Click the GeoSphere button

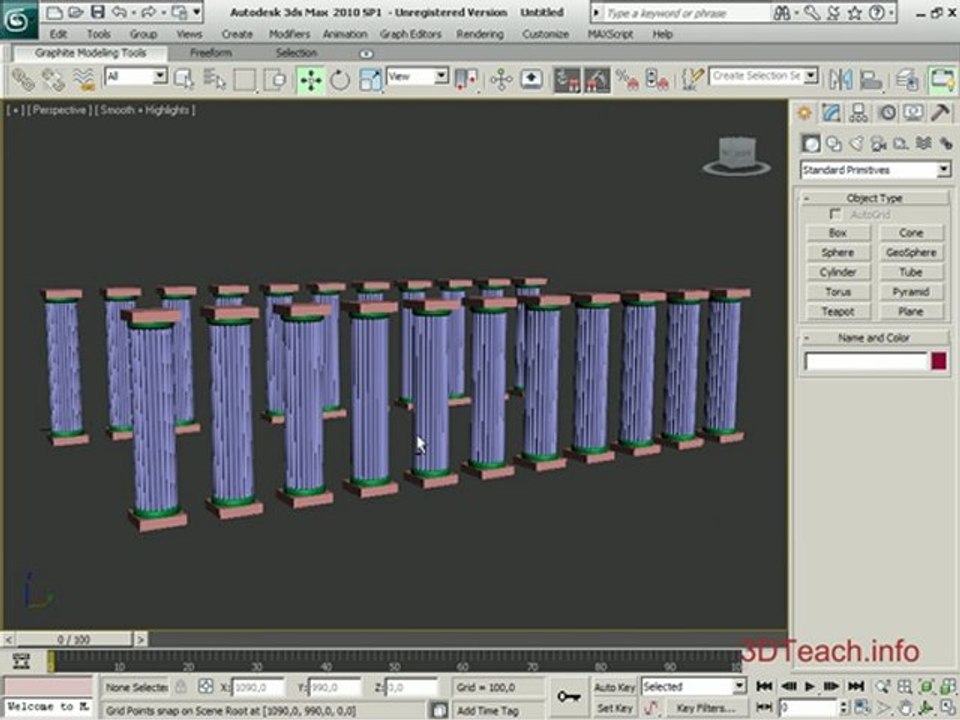coord(910,252)
